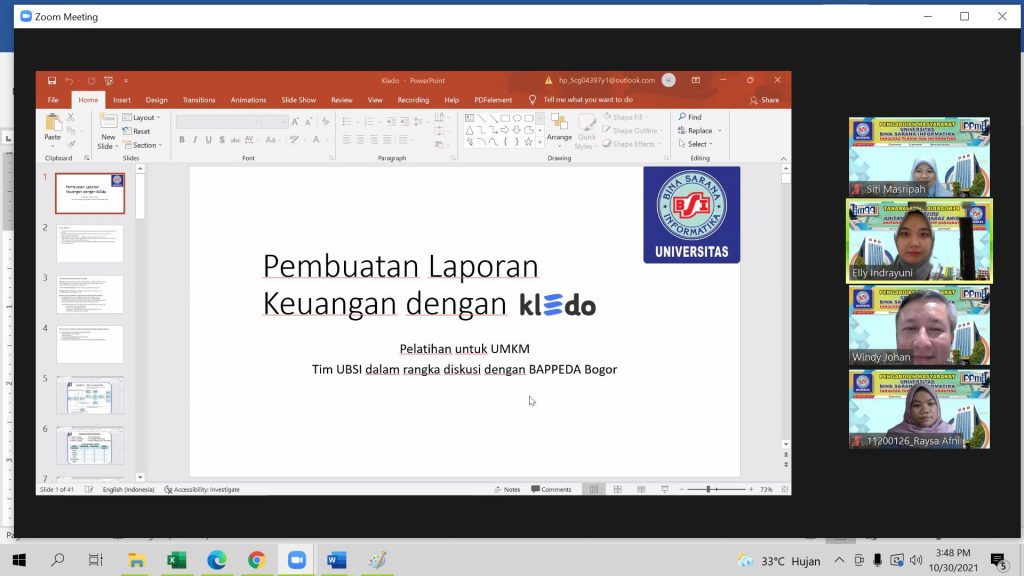
Task: Collapse the ribbon with chevron arrow
Action: click(783, 159)
